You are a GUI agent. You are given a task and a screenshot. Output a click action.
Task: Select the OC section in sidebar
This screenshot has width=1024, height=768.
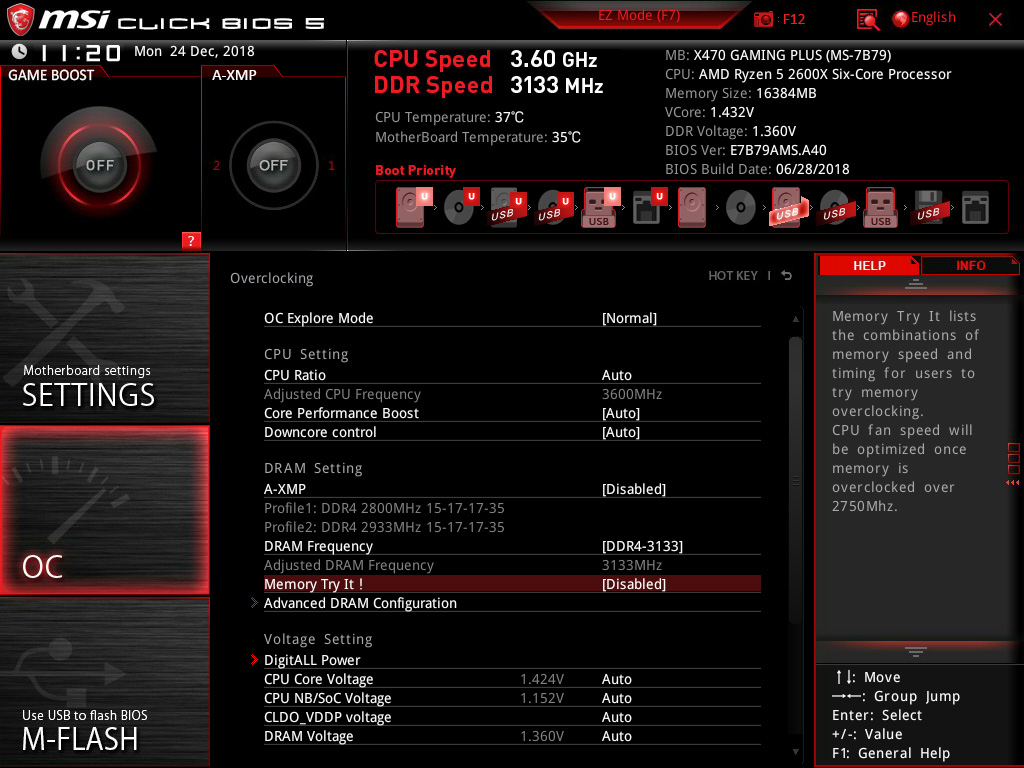tap(104, 510)
